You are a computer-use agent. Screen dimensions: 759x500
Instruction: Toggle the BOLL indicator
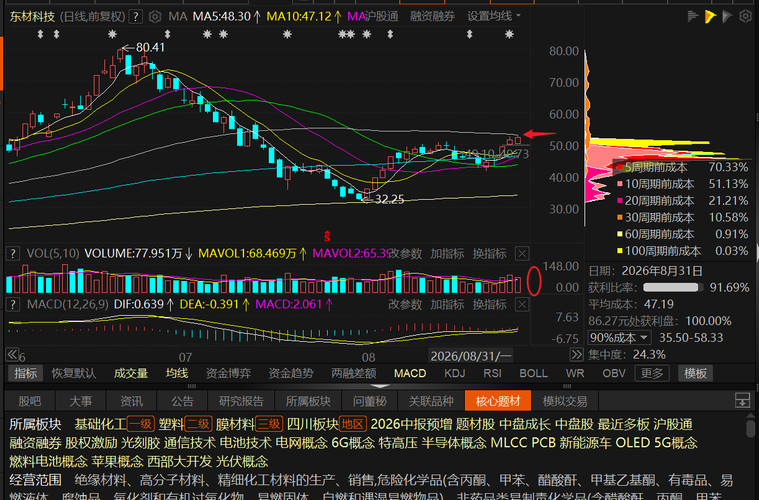point(533,373)
